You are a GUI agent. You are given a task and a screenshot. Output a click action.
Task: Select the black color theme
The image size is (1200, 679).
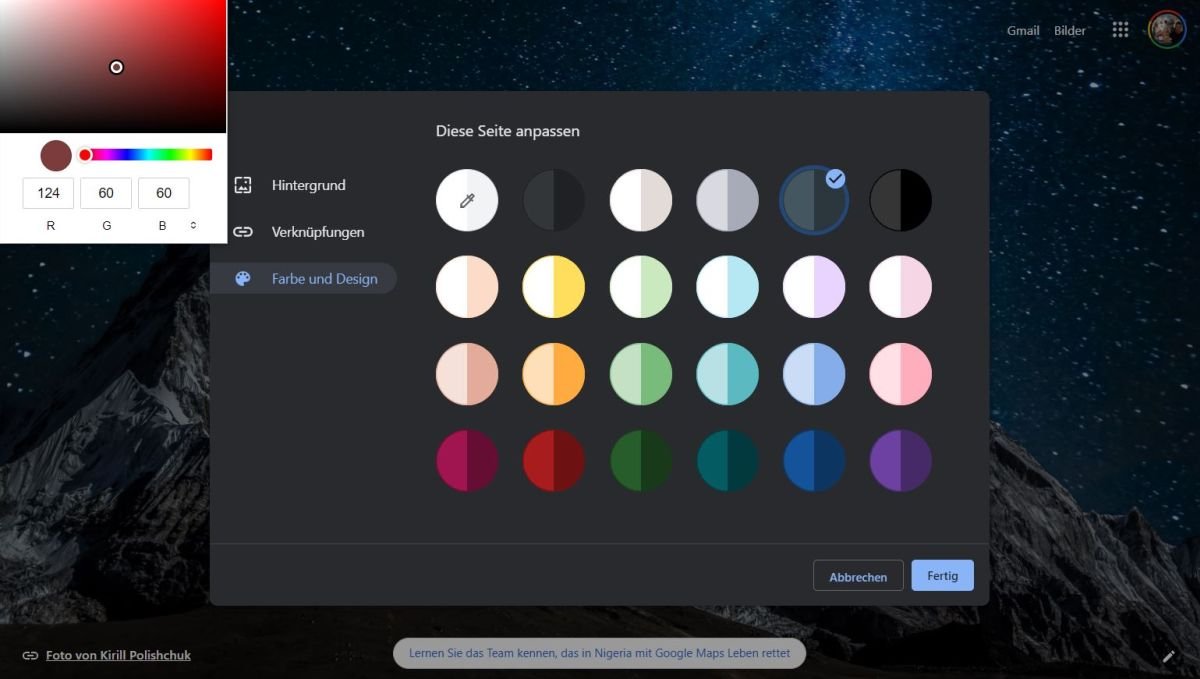[900, 200]
